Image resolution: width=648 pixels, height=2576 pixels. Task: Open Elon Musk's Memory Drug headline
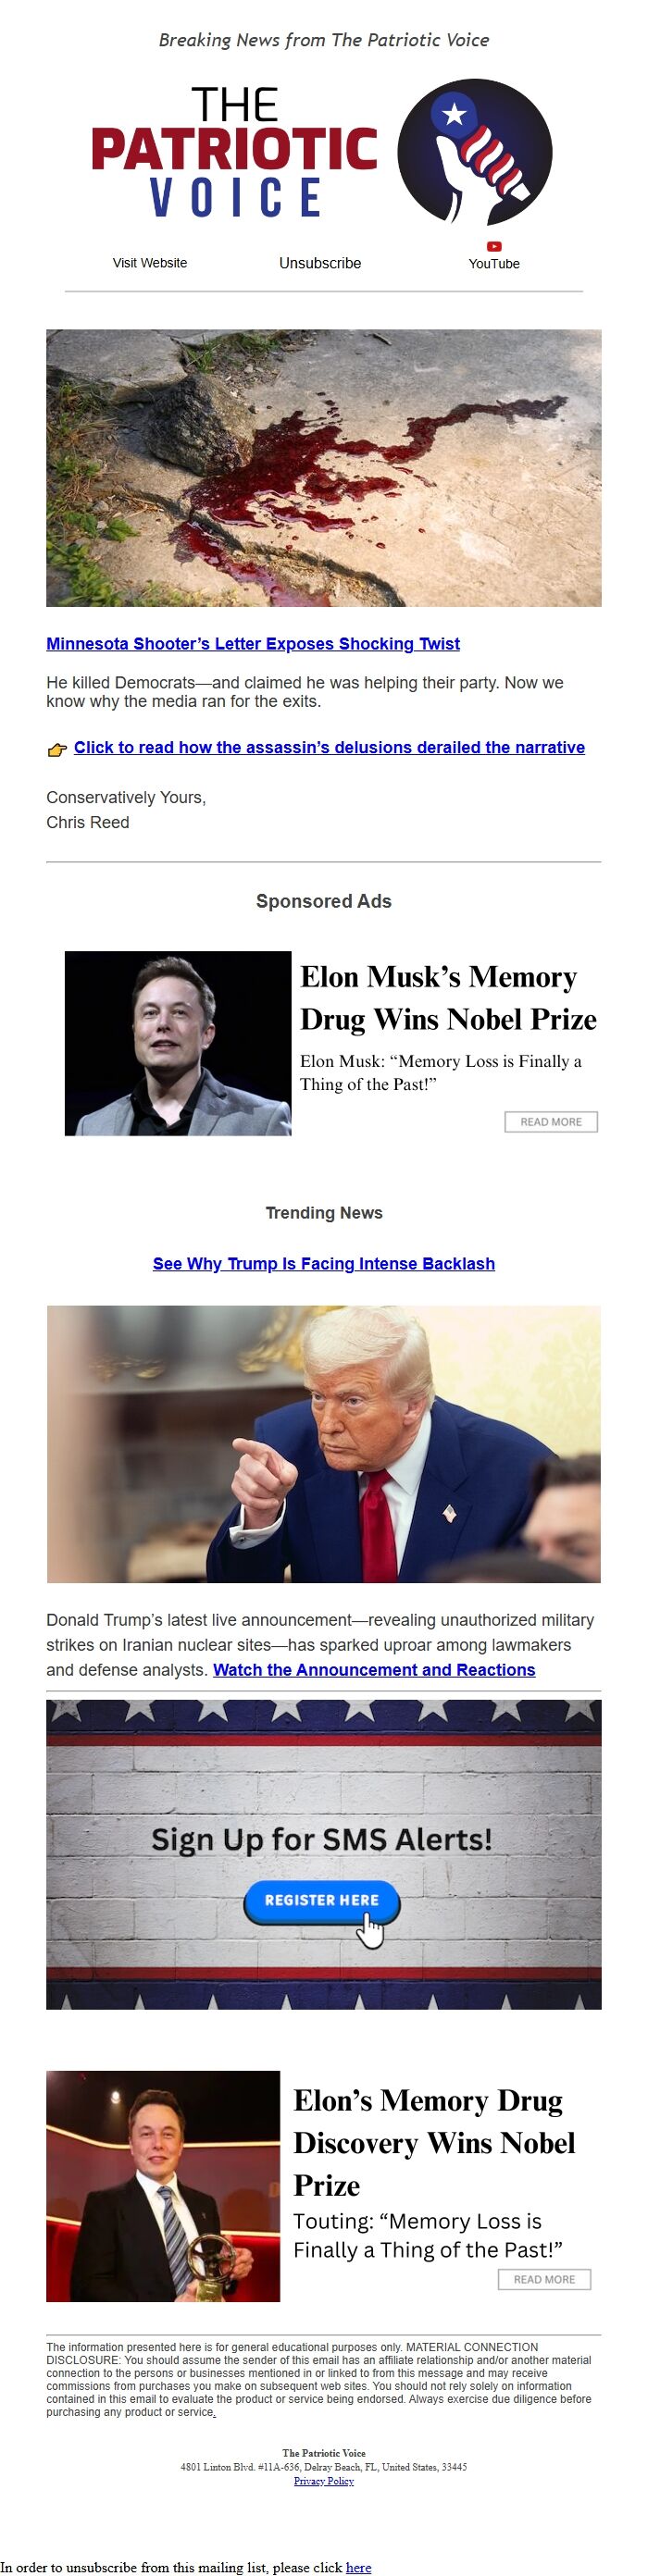448,998
